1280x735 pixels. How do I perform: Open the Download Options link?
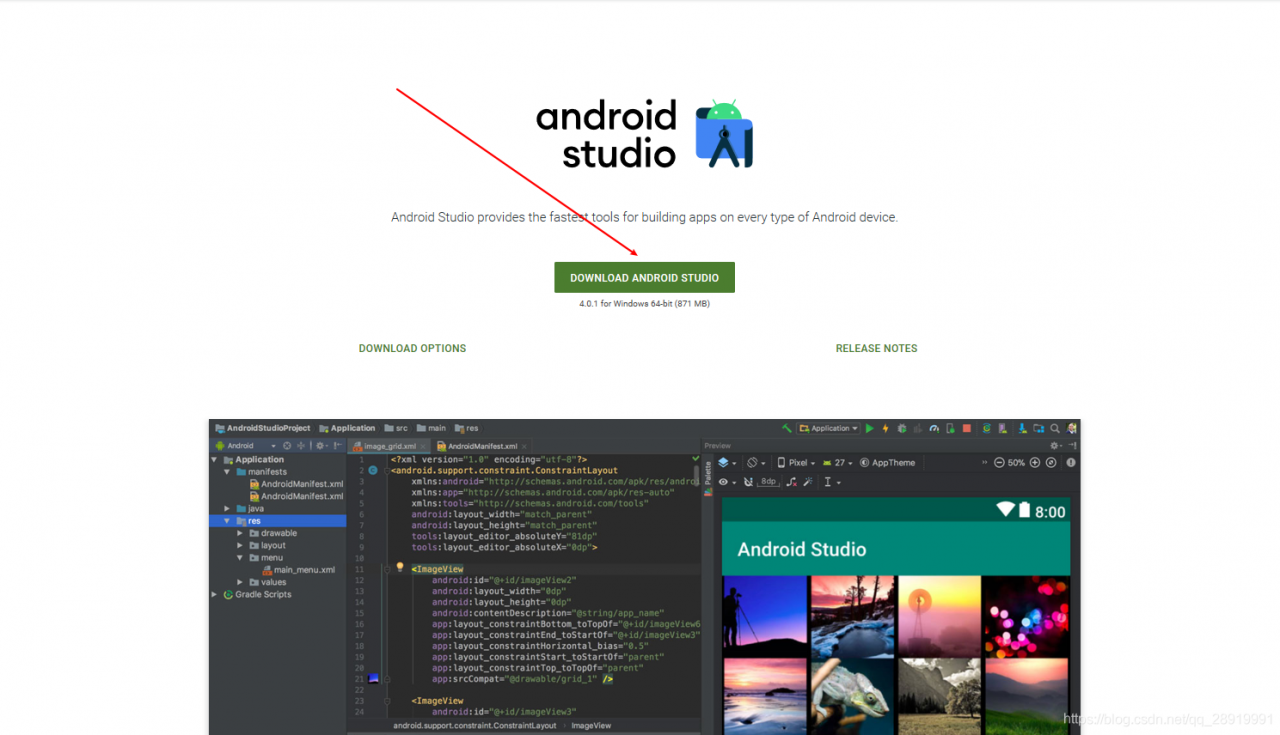(412, 348)
